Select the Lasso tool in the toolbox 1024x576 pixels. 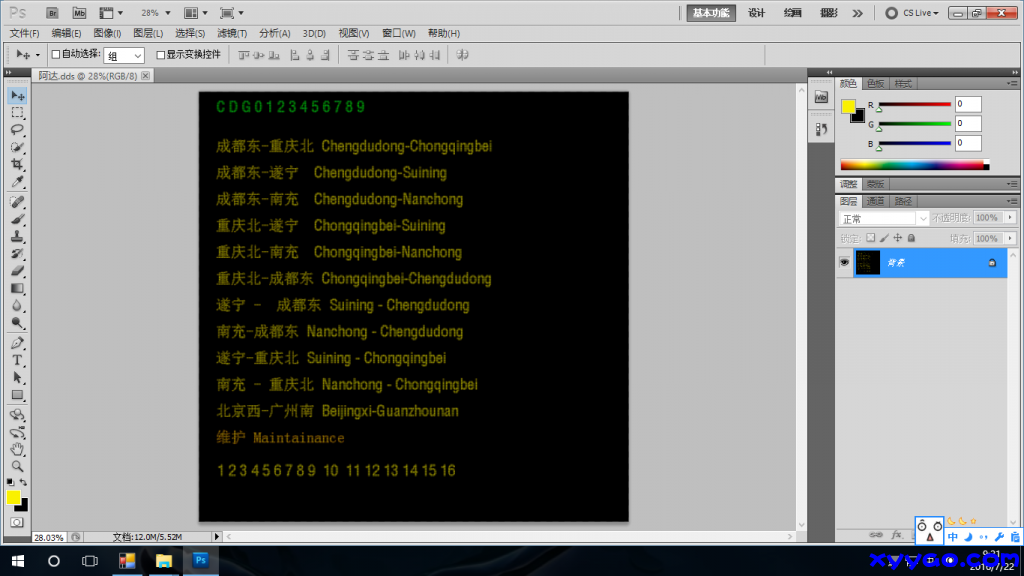[x=17, y=130]
